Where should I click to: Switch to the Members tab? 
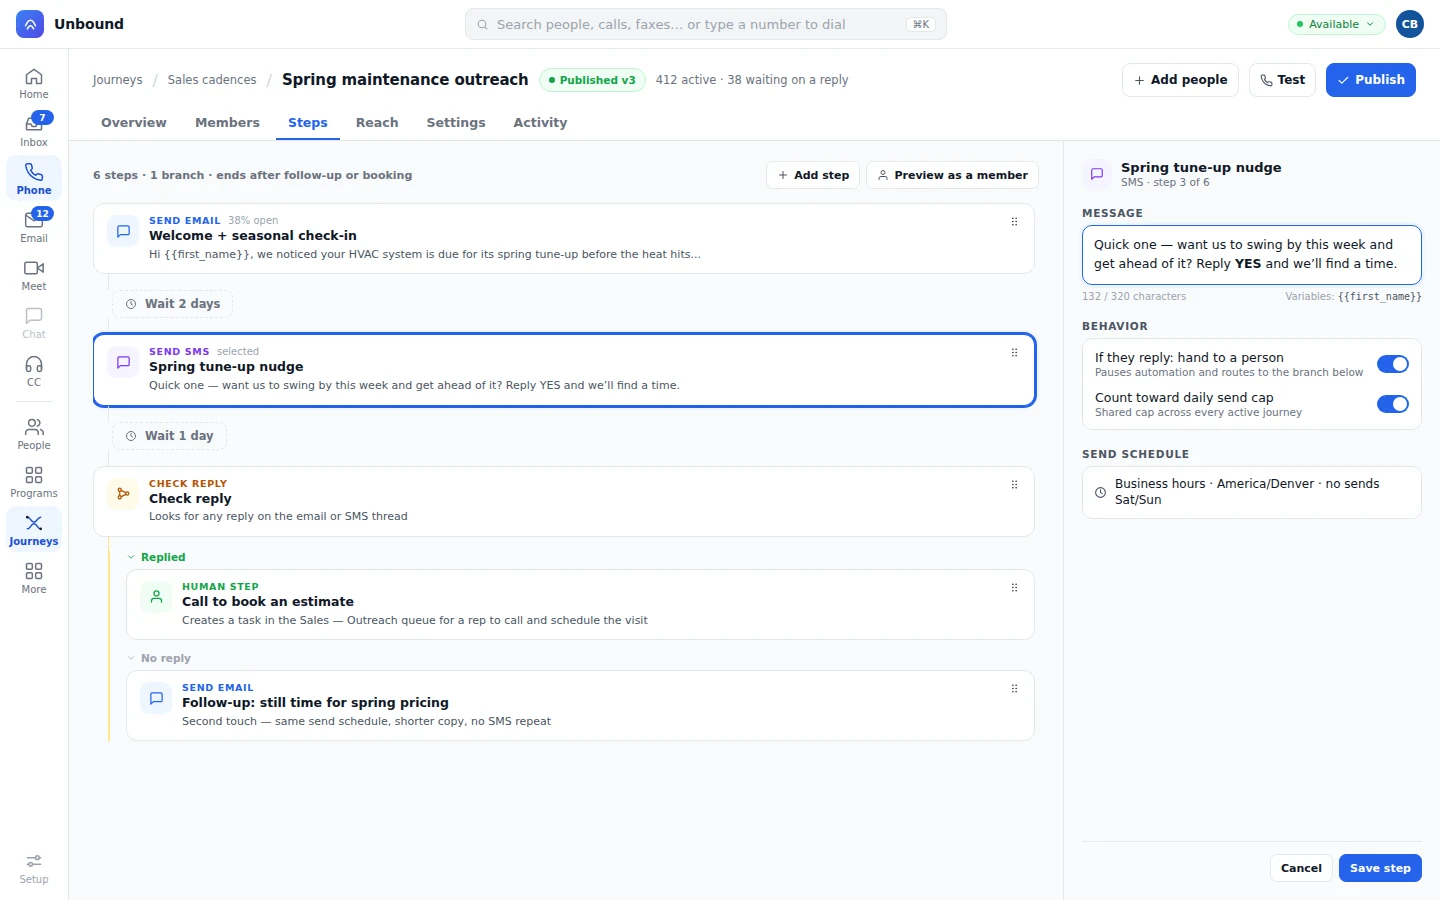click(x=227, y=123)
